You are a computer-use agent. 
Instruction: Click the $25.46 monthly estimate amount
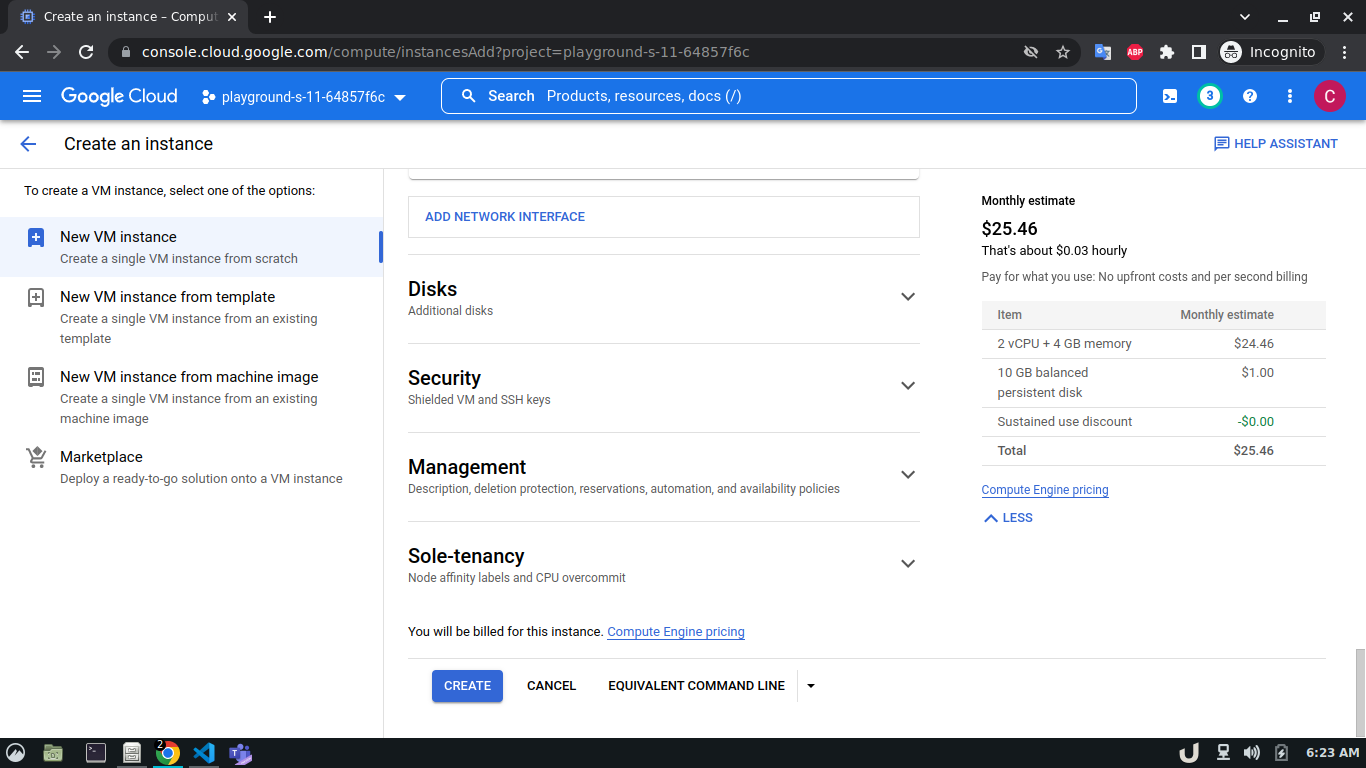pos(1010,229)
